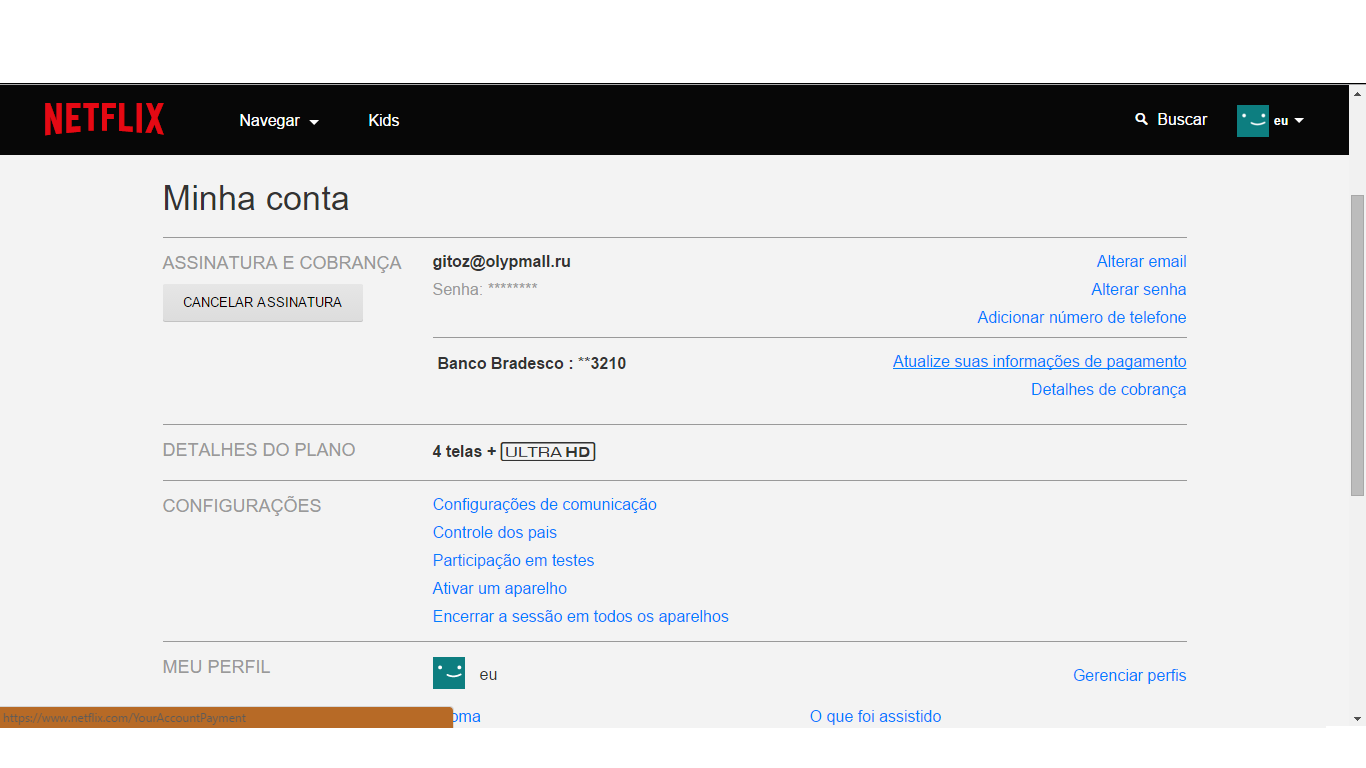Click Encerrar a sessão em todos os aparelhos
This screenshot has width=1366, height=768.
tap(581, 616)
